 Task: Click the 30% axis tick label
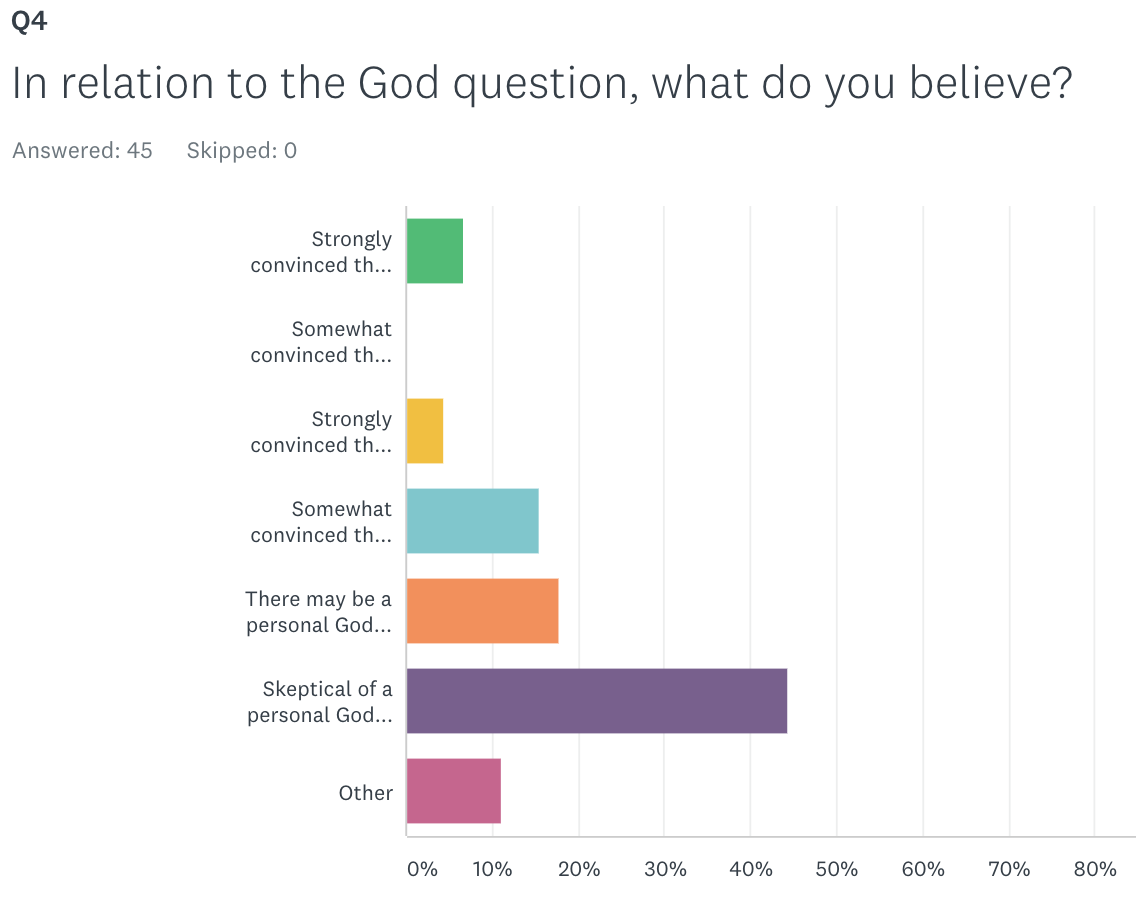point(665,869)
